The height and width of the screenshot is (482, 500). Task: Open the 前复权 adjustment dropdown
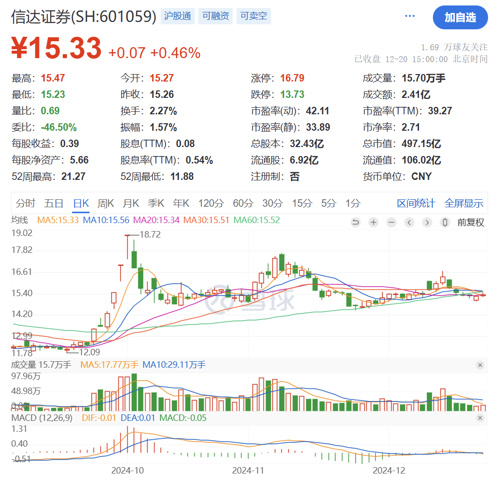471,222
